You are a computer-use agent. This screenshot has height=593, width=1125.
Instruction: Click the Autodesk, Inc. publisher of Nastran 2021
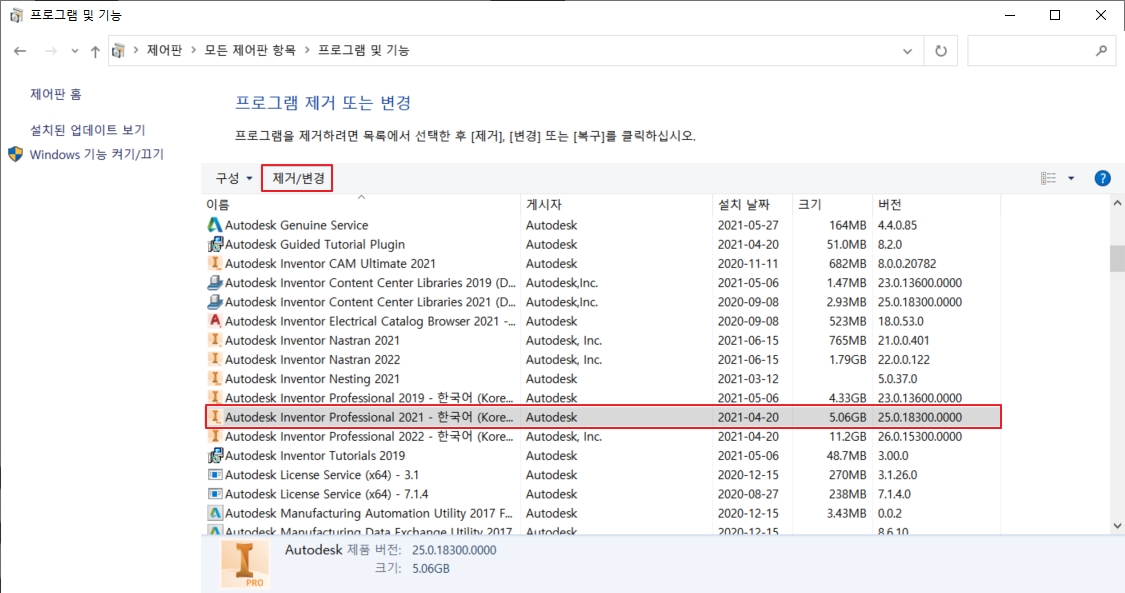563,341
